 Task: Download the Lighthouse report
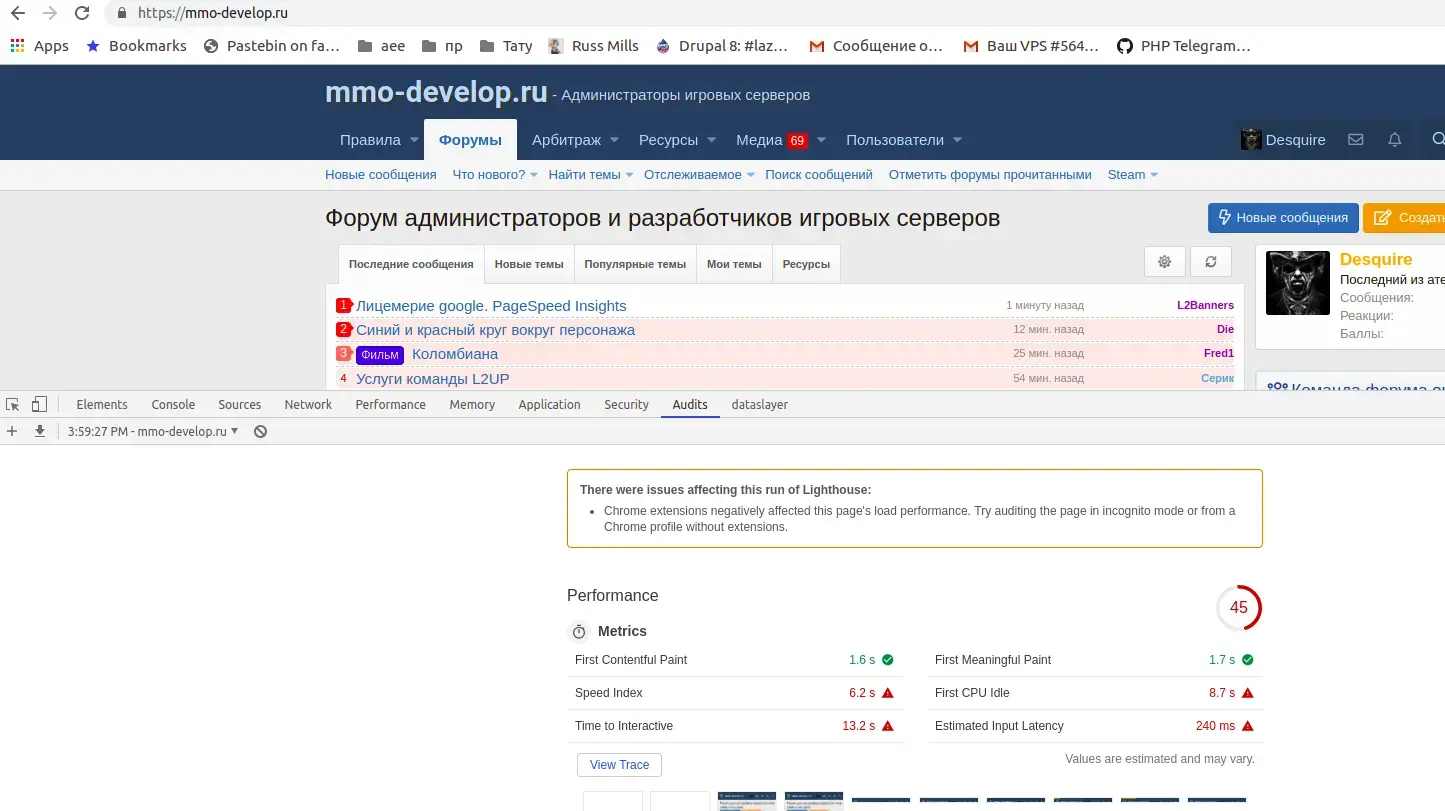[40, 431]
